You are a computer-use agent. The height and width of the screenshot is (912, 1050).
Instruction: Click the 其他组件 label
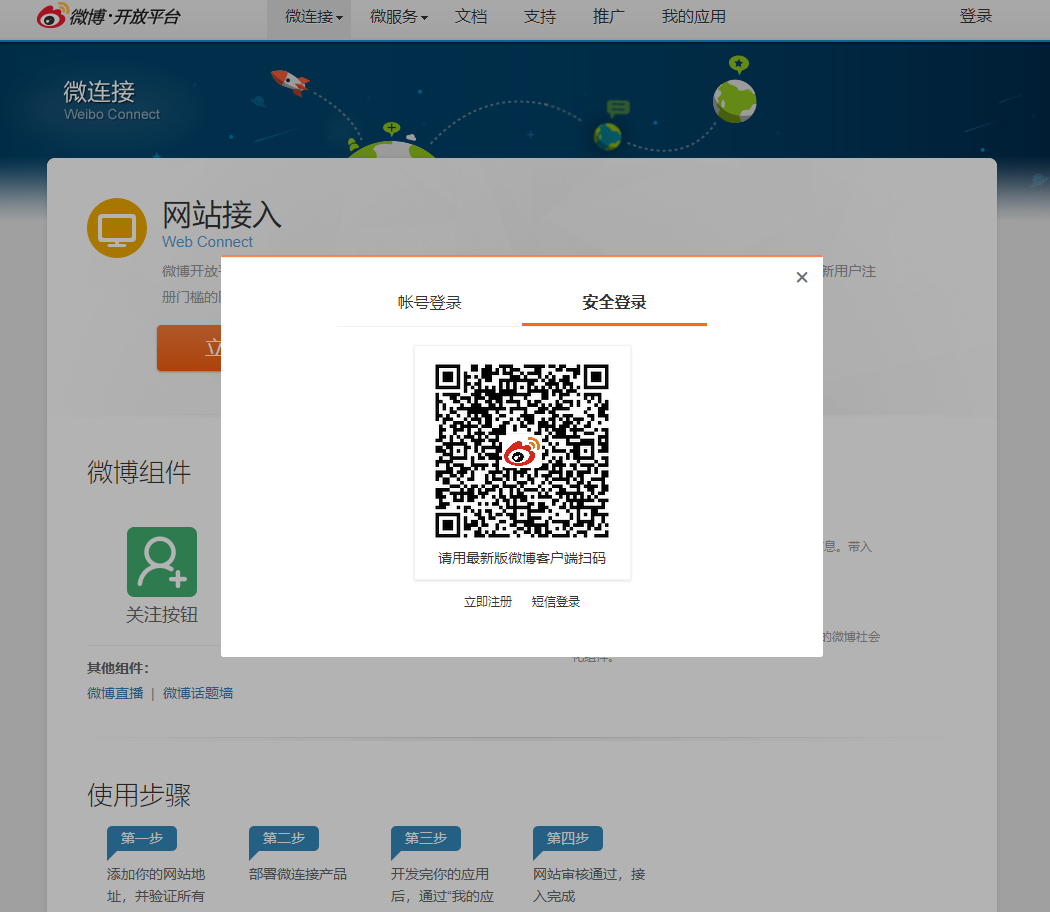118,668
